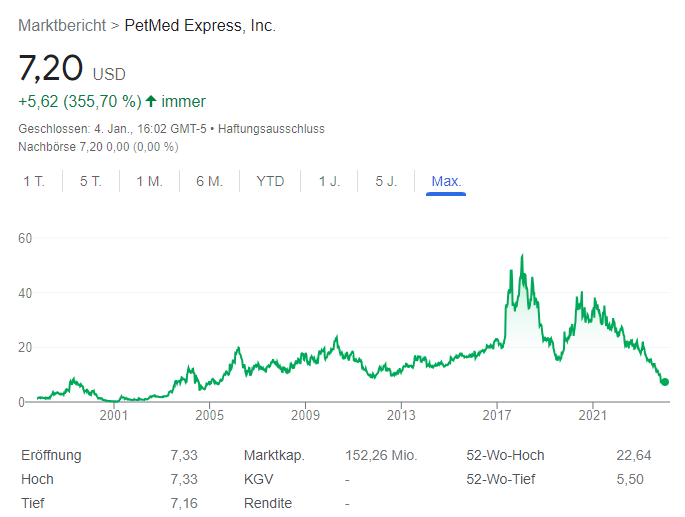Select the Max. range tab
The width and height of the screenshot is (685, 517).
click(x=446, y=181)
